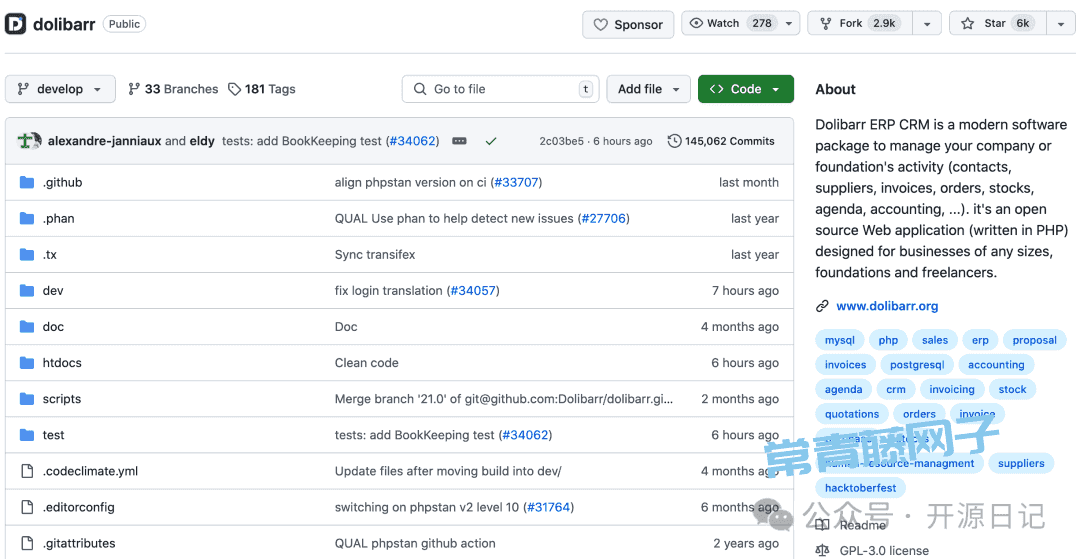This screenshot has width=1080, height=559.
Task: Expand commit message ellipsis button
Action: pos(459,141)
